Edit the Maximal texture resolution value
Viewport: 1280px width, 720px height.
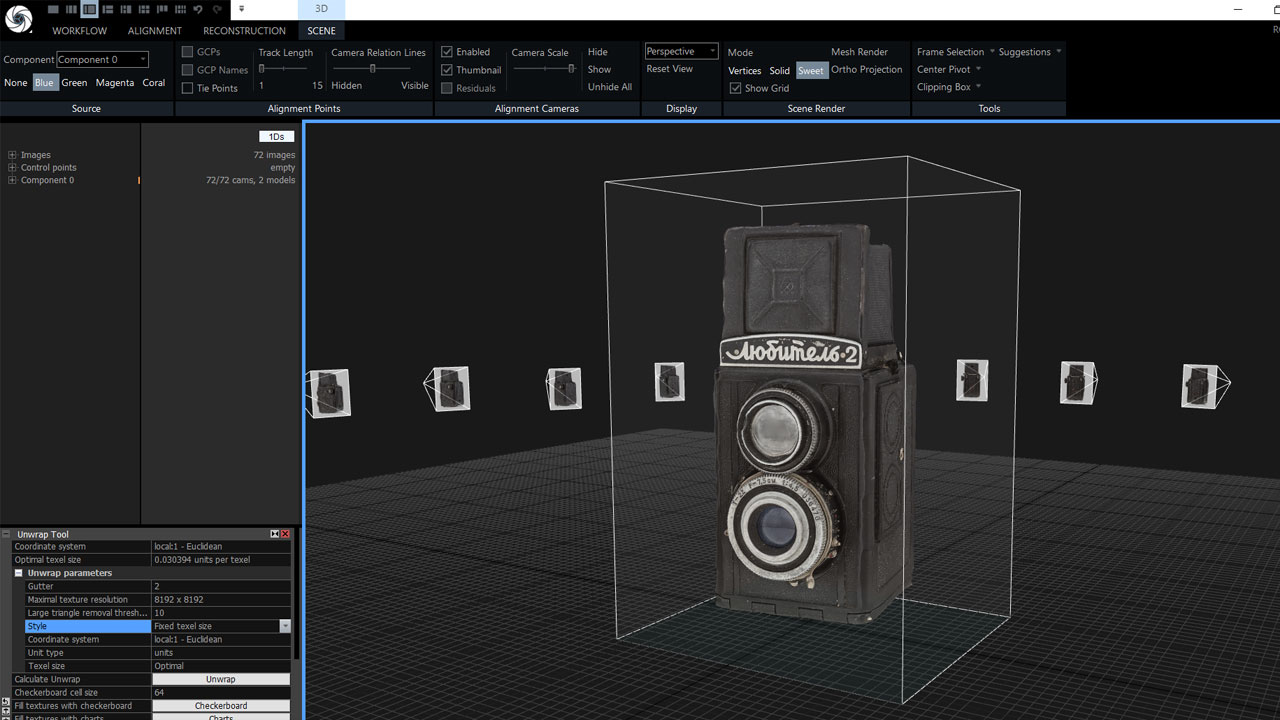[221, 599]
